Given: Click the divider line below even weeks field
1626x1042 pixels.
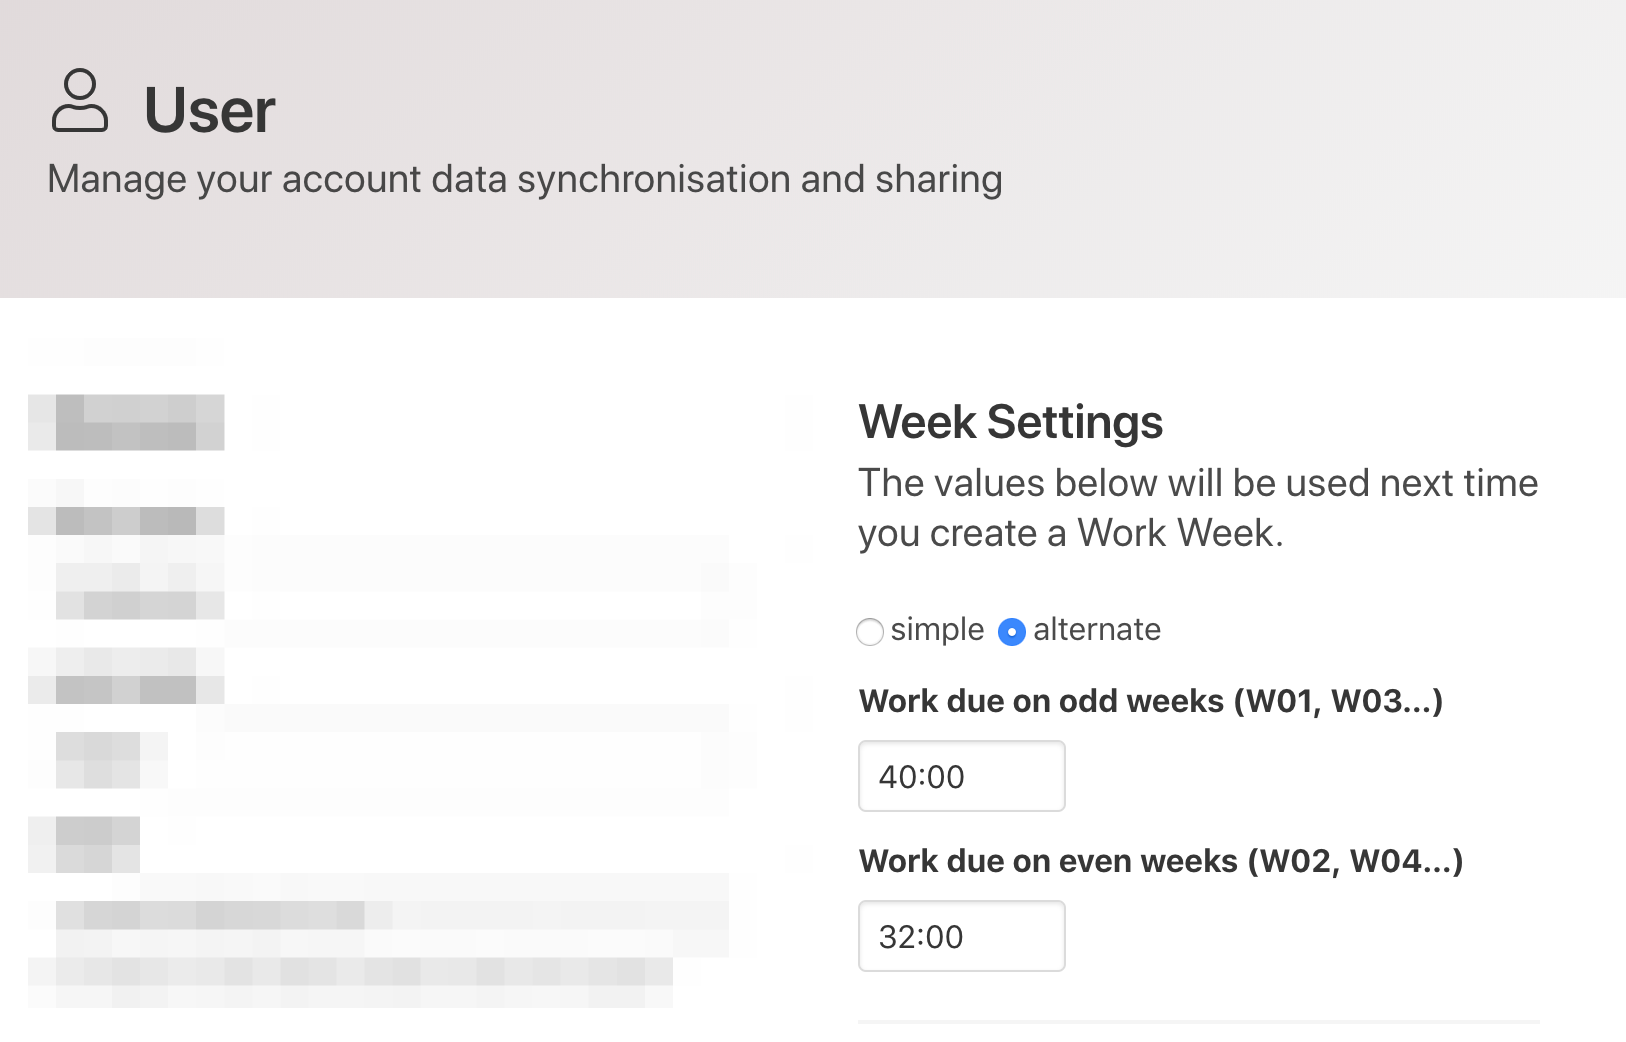Looking at the screenshot, I should pos(1198,1022).
